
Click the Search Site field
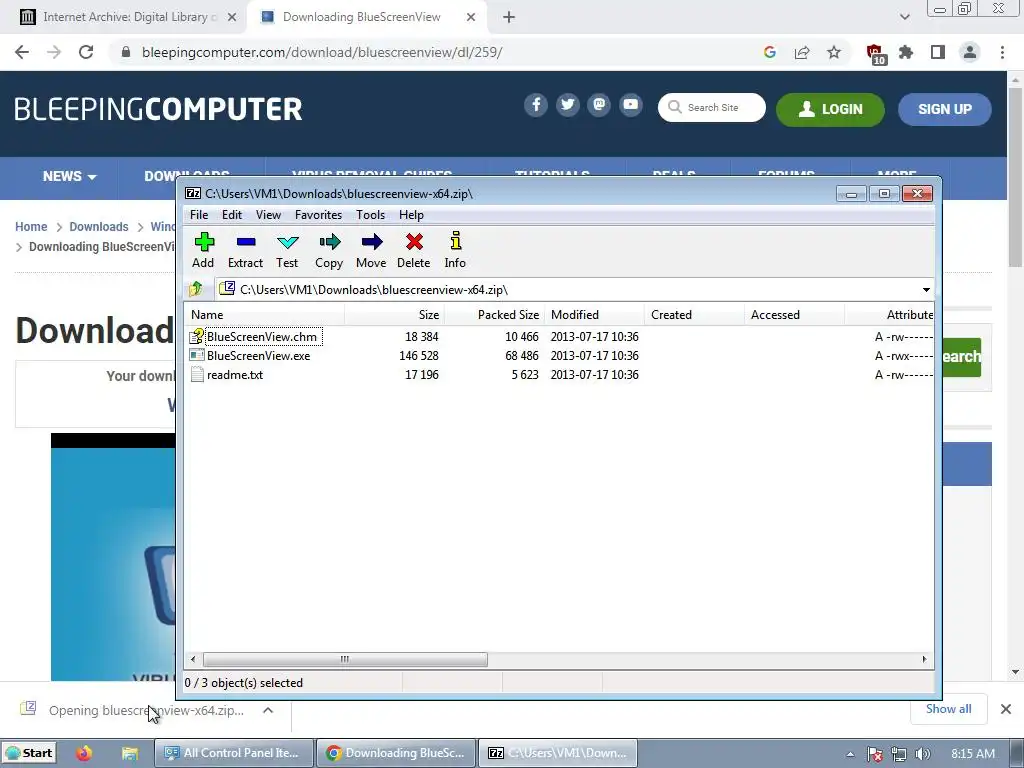tap(712, 108)
